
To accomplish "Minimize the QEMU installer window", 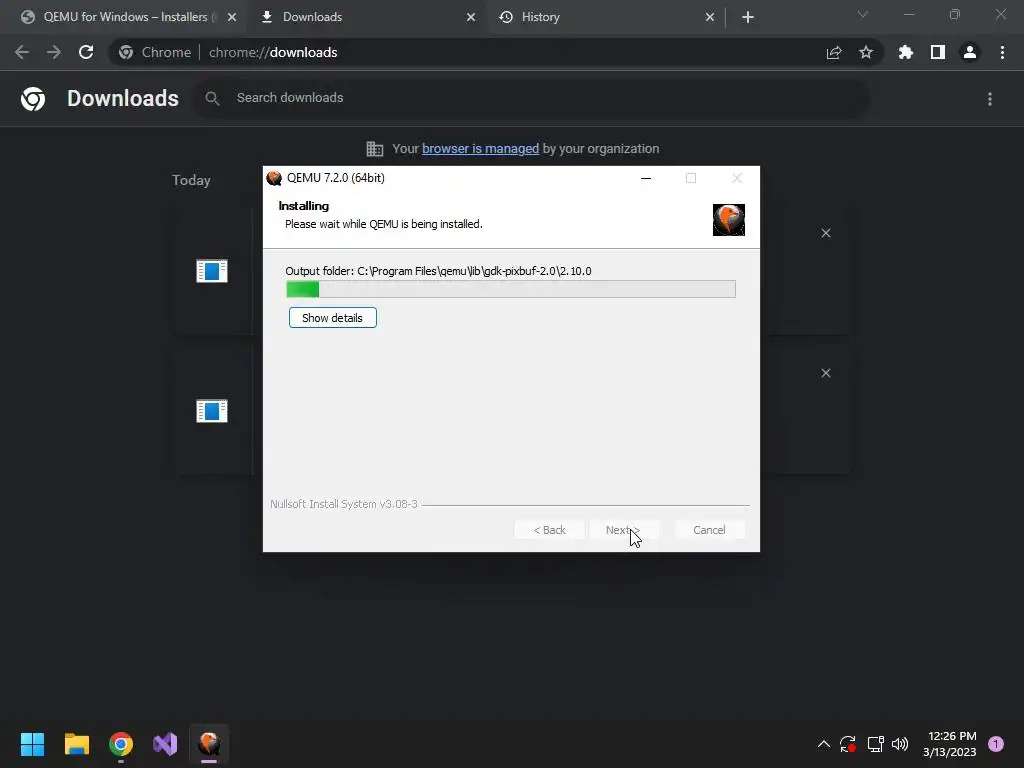I will pyautogui.click(x=646, y=178).
